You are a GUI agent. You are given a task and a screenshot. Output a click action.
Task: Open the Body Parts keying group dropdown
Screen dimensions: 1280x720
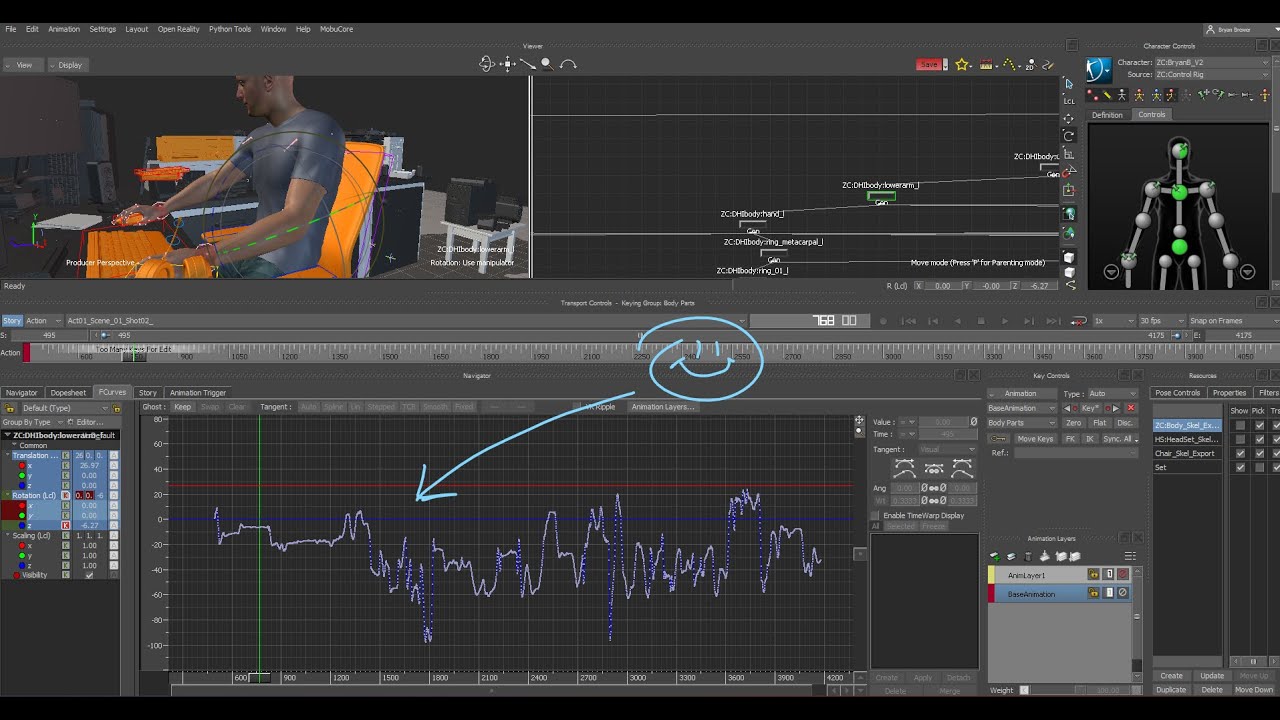(x=1022, y=423)
